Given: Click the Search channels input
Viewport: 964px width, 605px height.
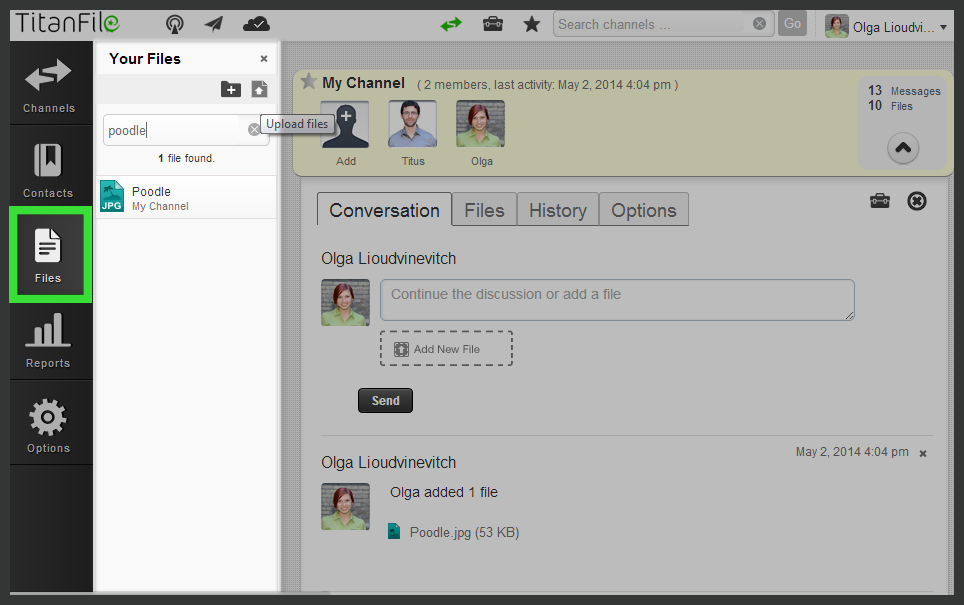Looking at the screenshot, I should tap(652, 24).
